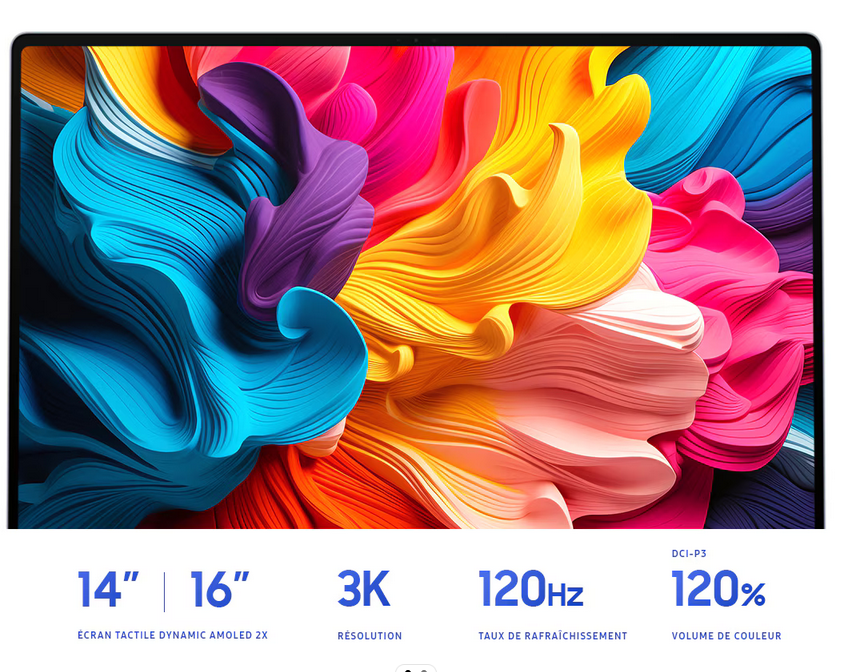Click the 14" screen size value
Image resolution: width=864 pixels, height=672 pixels.
pos(109,590)
